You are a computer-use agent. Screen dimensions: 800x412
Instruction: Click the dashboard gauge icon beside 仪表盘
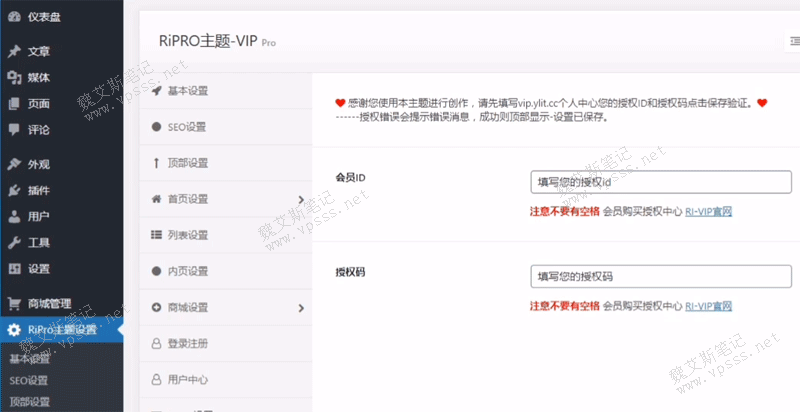(14, 17)
